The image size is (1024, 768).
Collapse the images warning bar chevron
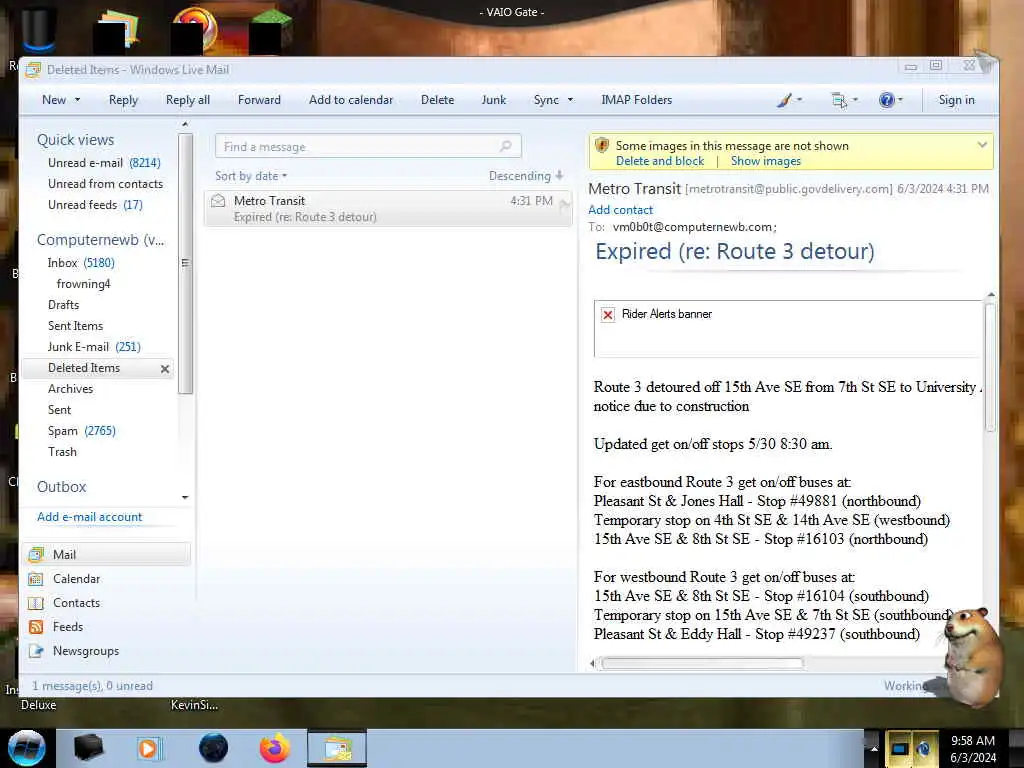[x=982, y=145]
